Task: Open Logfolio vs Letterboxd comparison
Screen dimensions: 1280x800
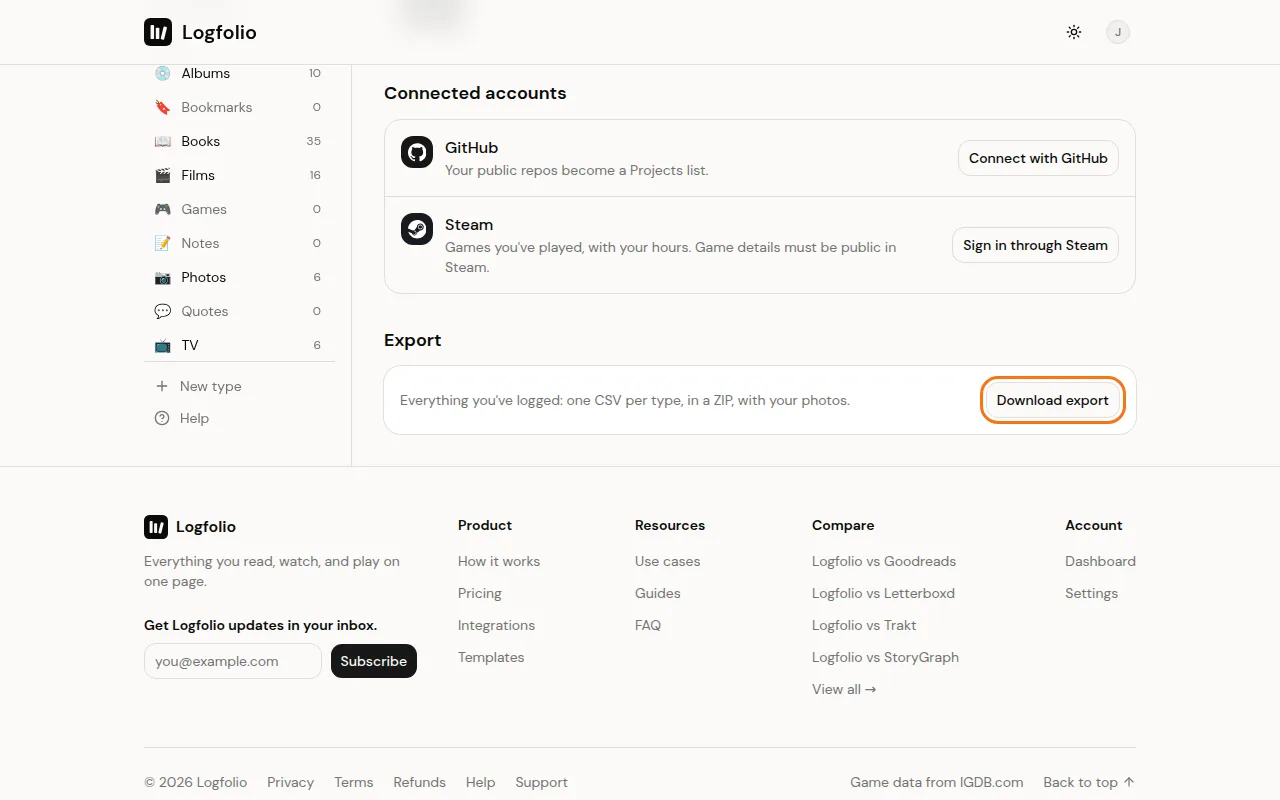Action: (883, 593)
